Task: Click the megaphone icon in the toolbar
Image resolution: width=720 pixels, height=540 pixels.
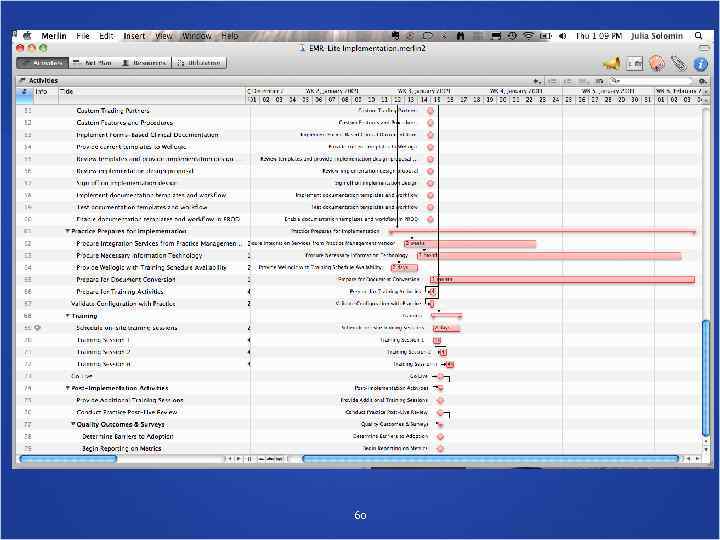Action: (x=612, y=64)
